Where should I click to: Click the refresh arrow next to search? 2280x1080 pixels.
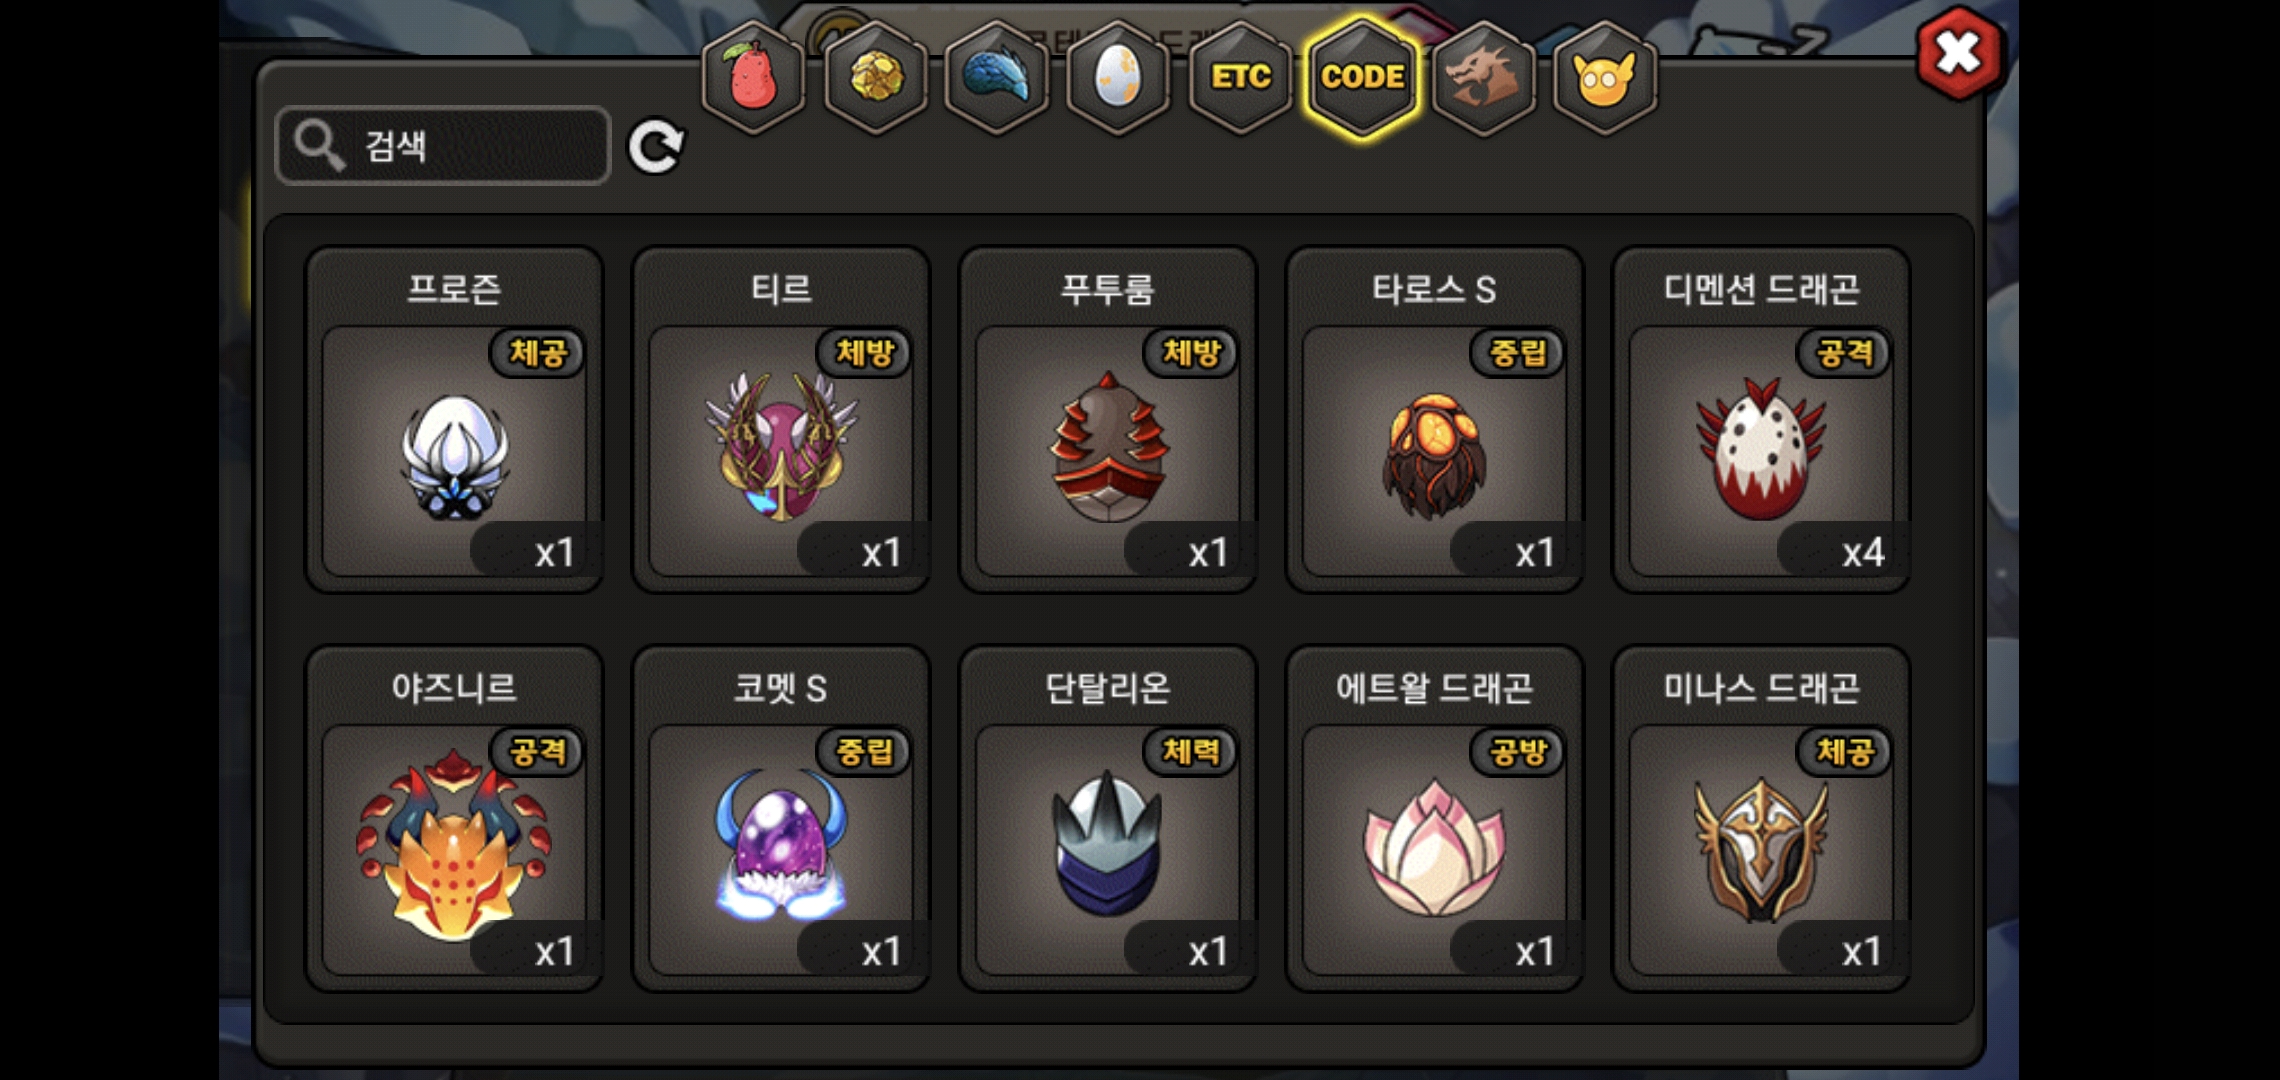656,147
